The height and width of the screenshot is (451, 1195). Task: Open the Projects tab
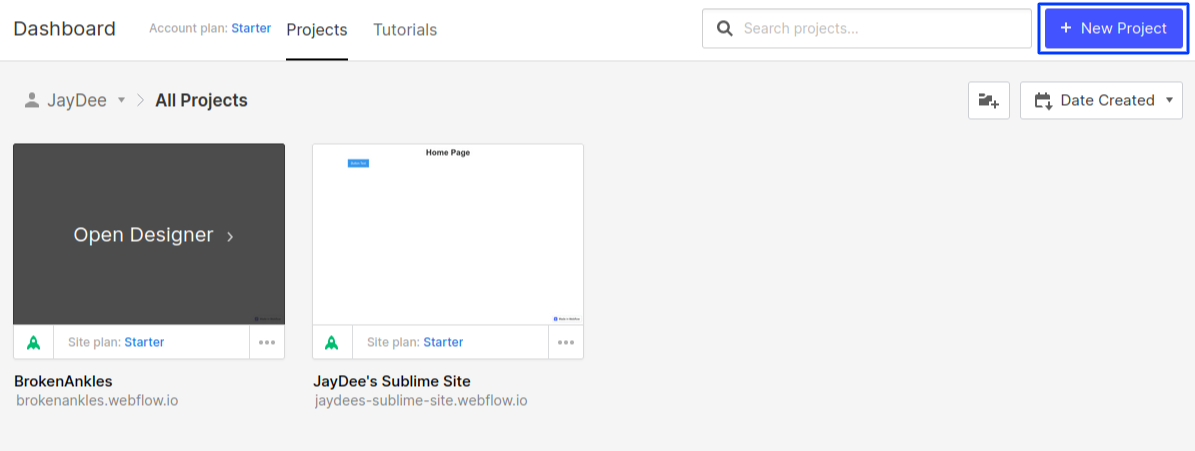317,30
